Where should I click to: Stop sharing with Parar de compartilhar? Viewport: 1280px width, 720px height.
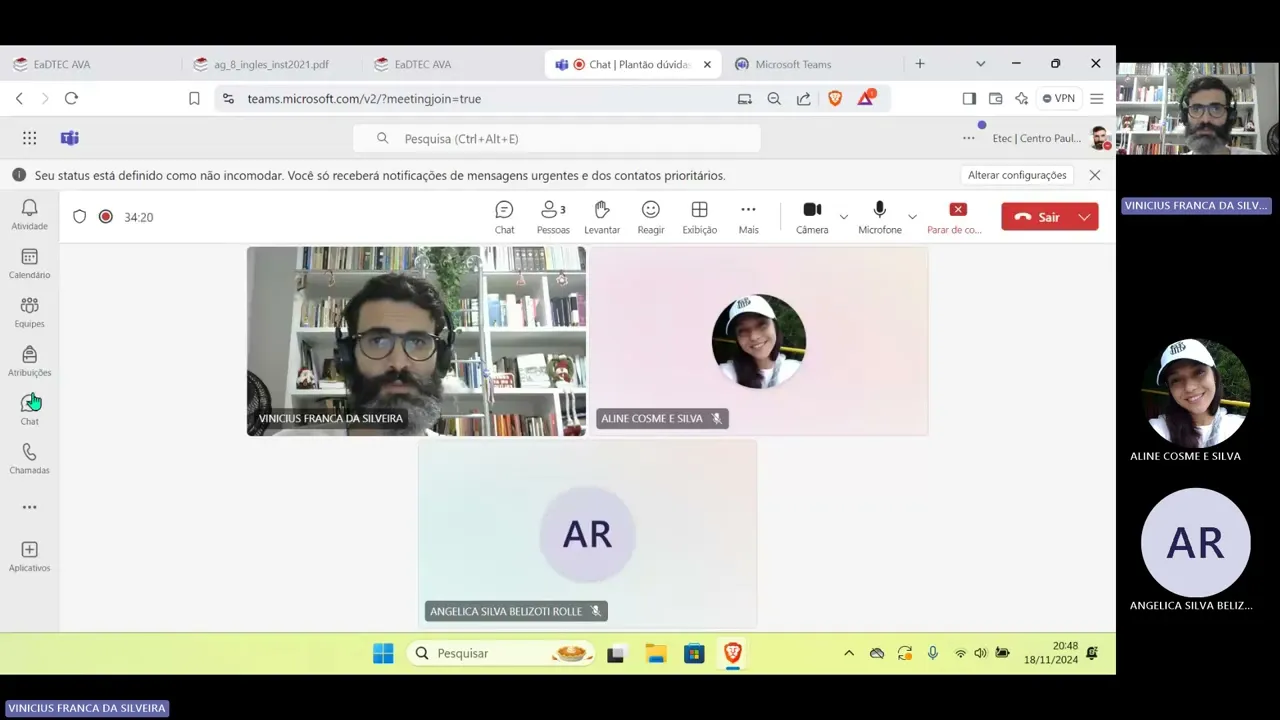tap(955, 217)
